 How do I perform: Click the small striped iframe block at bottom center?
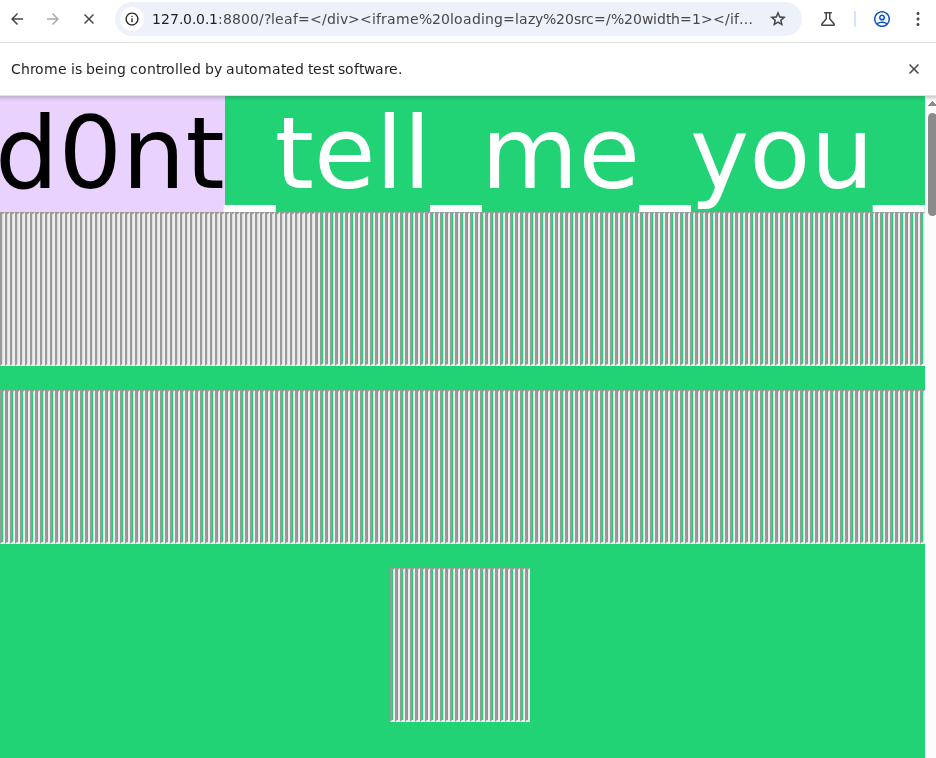(460, 645)
